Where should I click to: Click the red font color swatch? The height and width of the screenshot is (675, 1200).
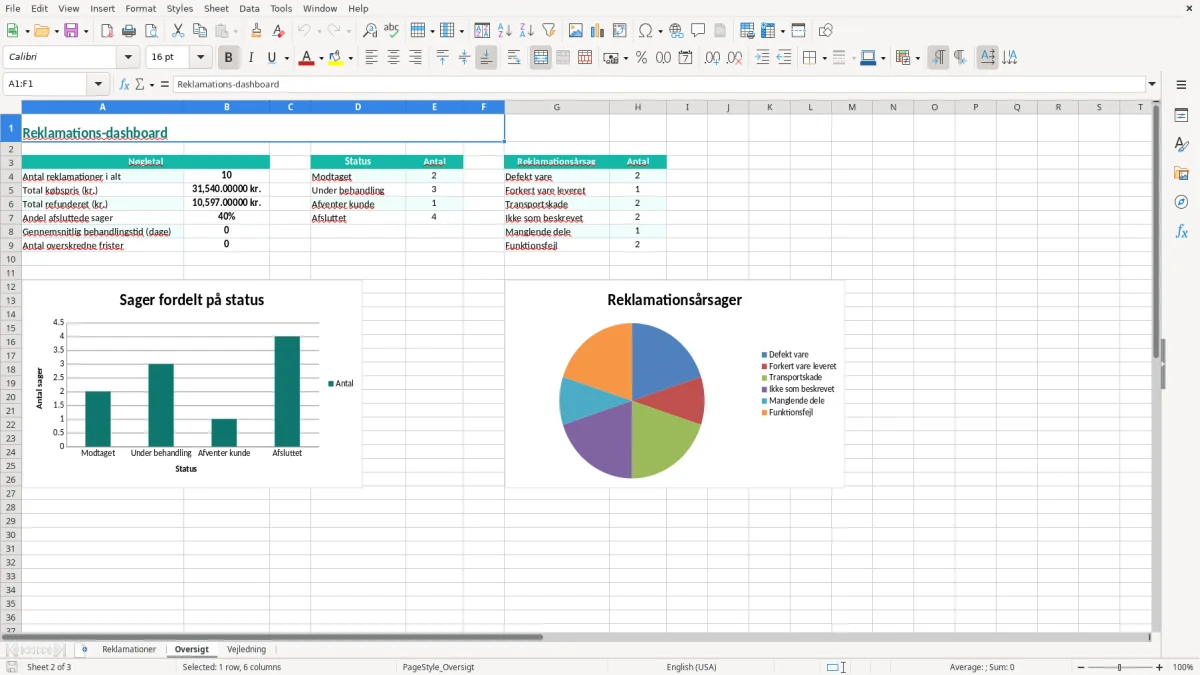pos(305,58)
